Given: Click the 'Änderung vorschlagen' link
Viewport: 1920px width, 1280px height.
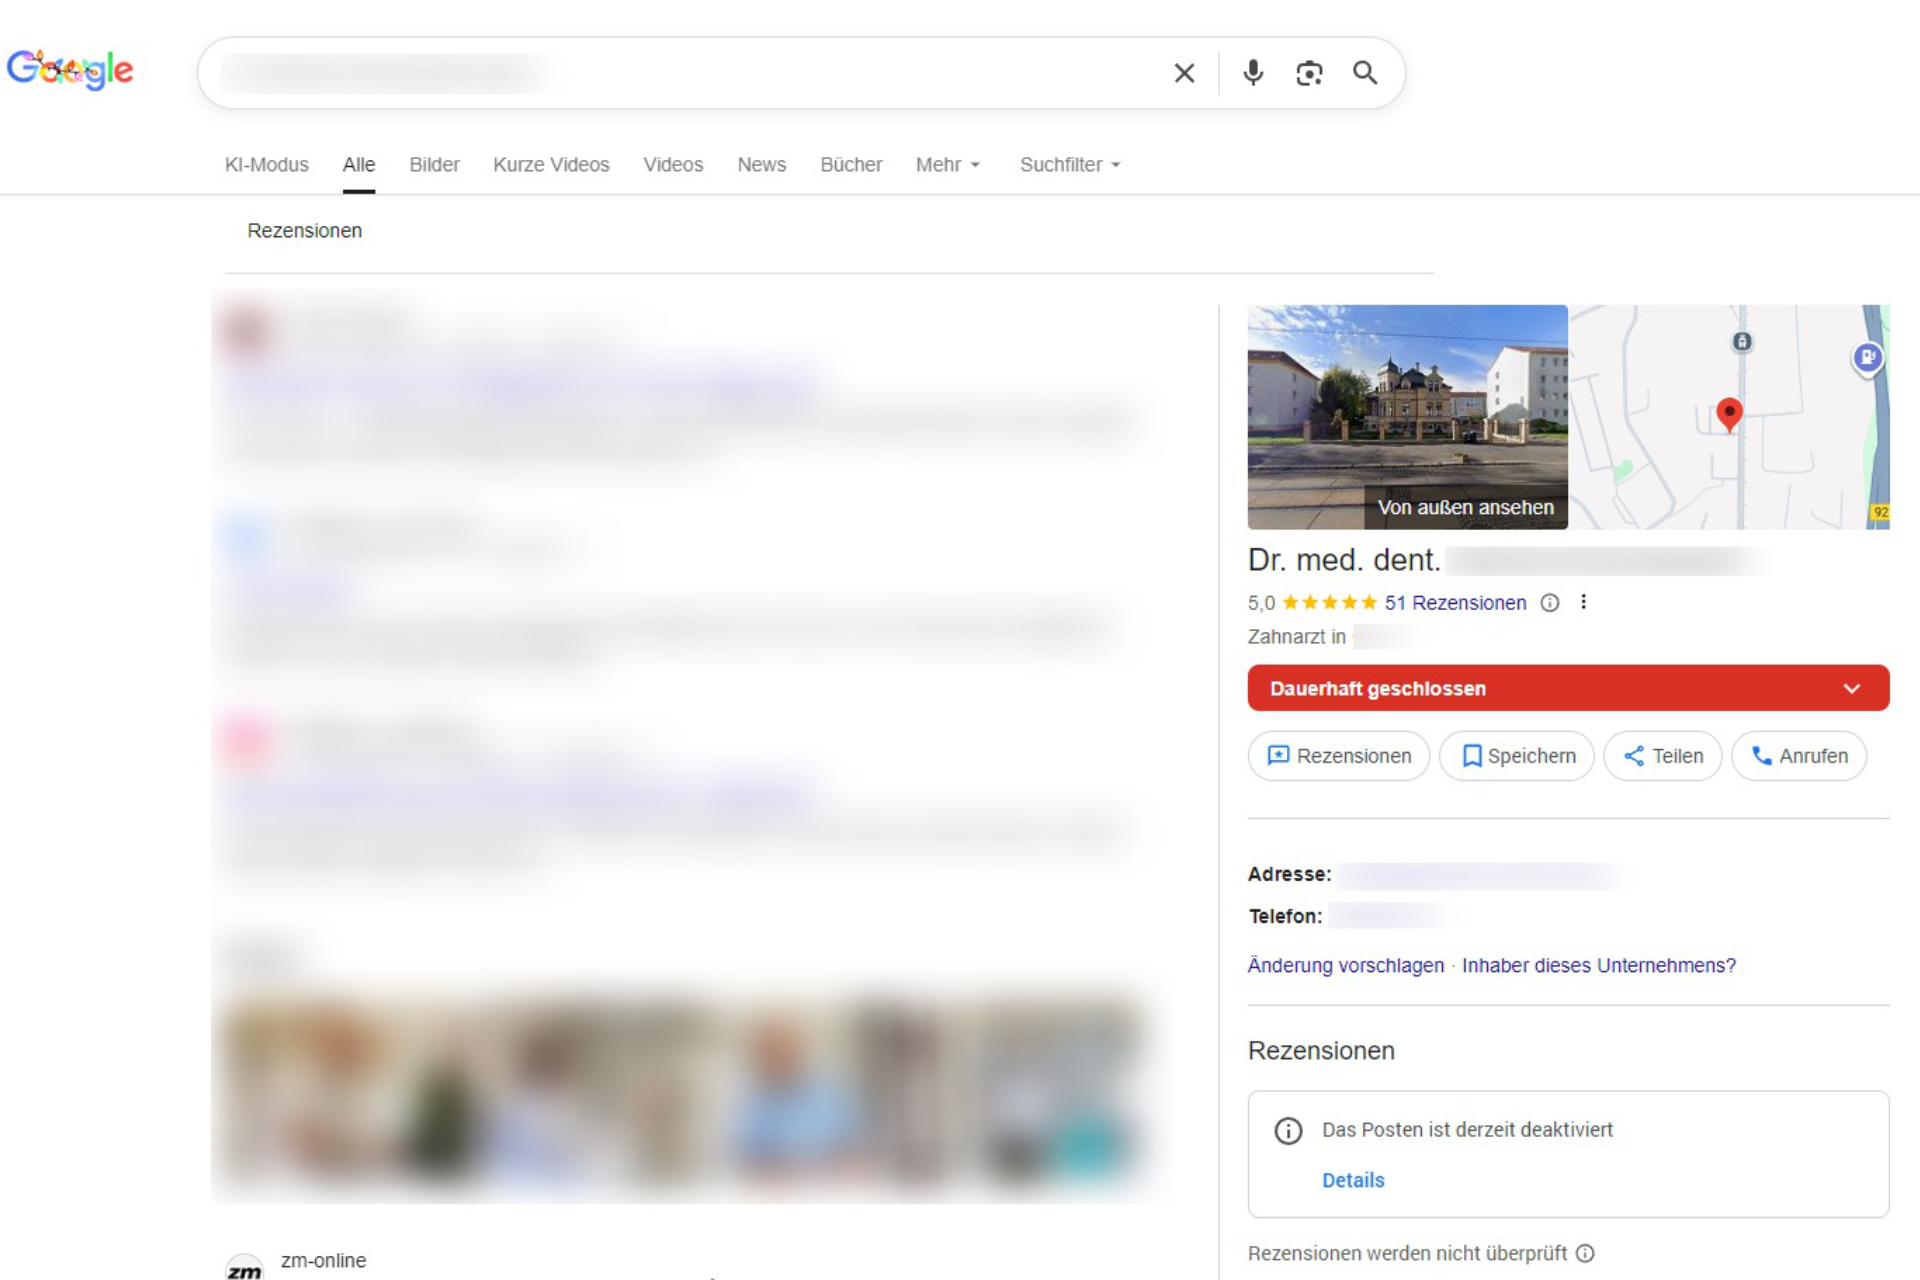Looking at the screenshot, I should click(1346, 966).
